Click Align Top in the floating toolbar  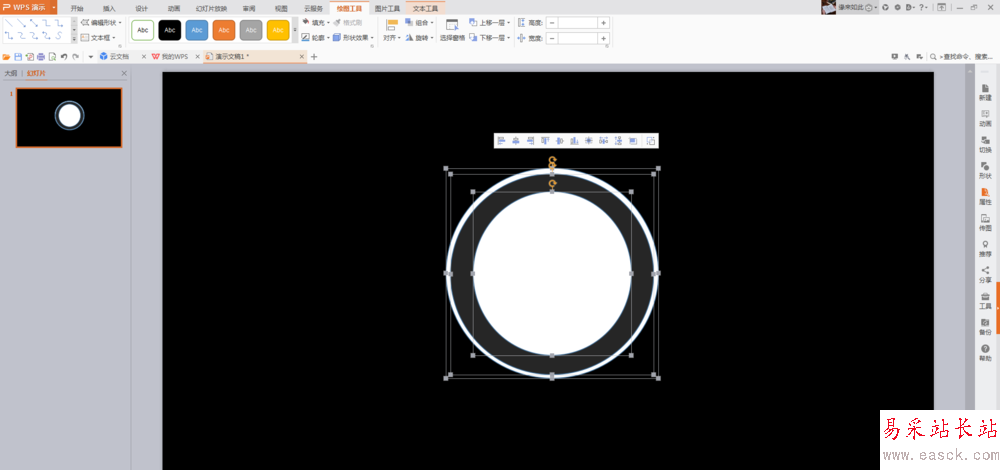[545, 141]
